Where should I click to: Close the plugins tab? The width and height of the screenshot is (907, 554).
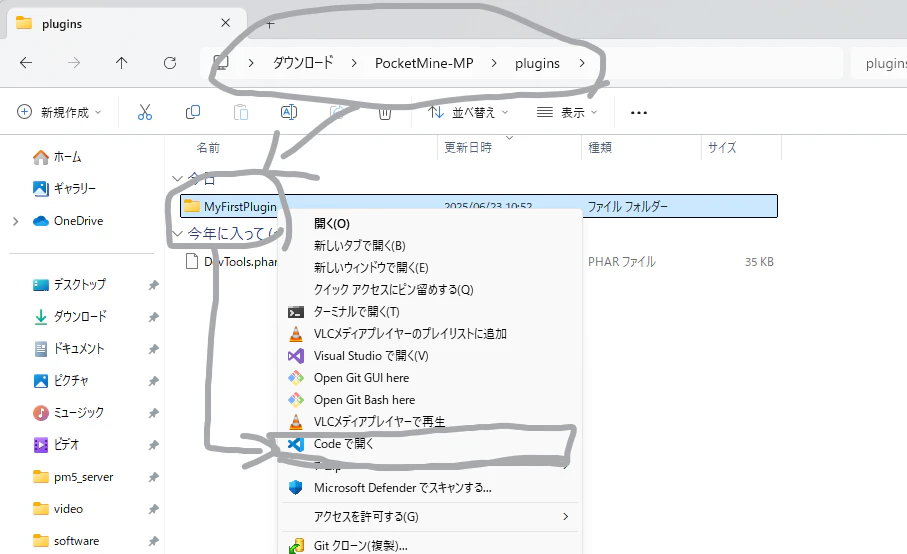tap(226, 23)
